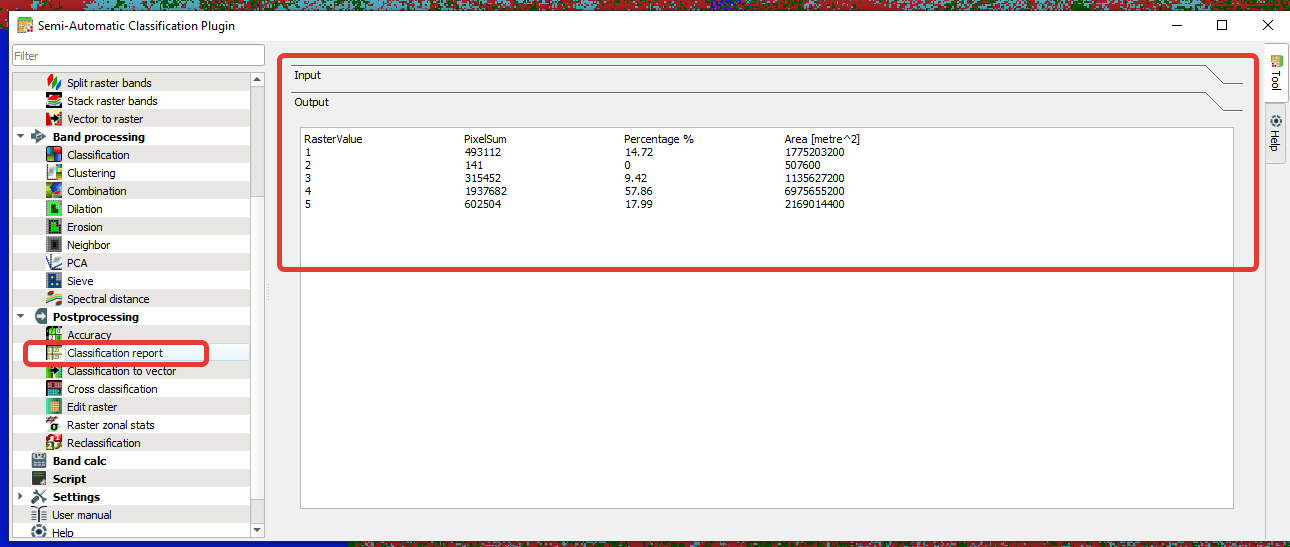Screen dimensions: 1290x547
Task: Click the tree scrollbar up arrow
Action: coord(257,79)
